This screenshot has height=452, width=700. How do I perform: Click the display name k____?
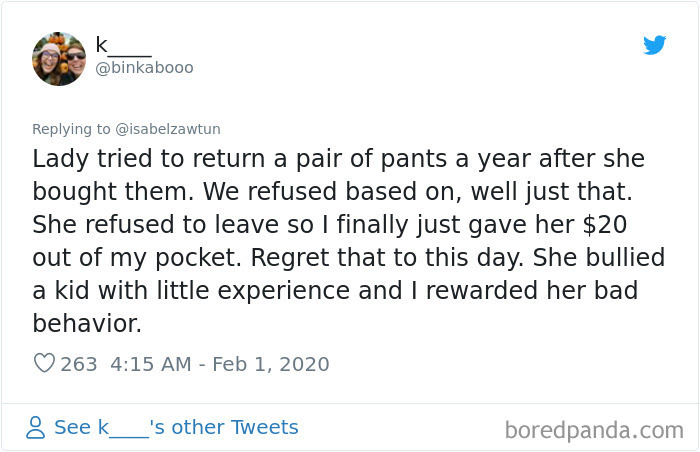pyautogui.click(x=124, y=46)
